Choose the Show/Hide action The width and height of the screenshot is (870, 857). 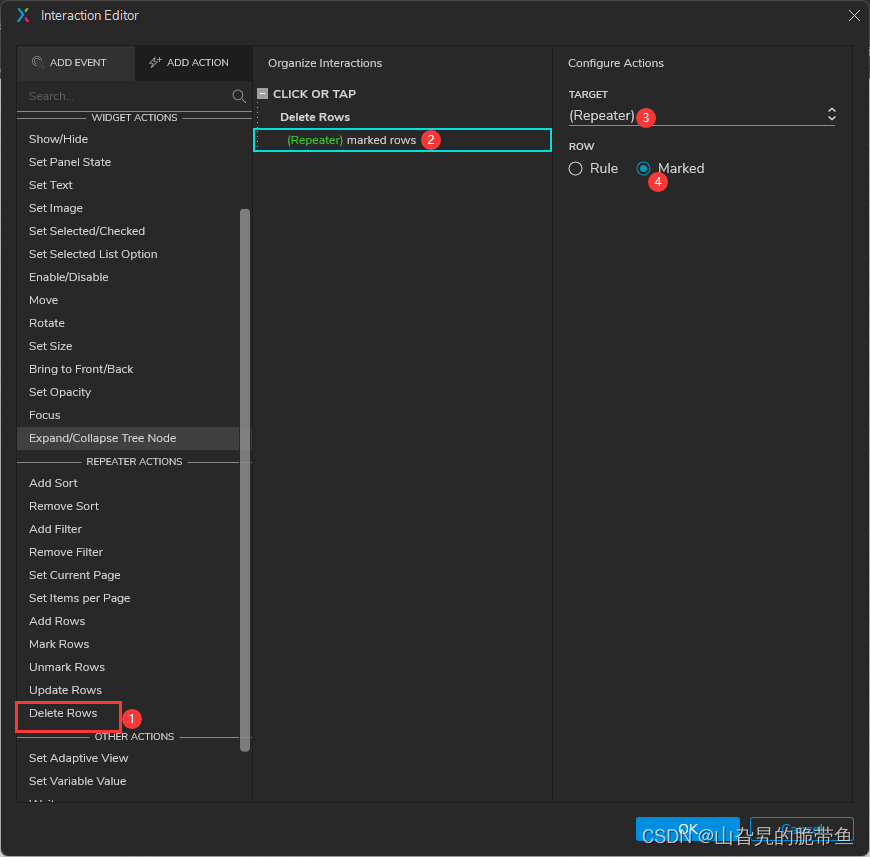tap(58, 139)
